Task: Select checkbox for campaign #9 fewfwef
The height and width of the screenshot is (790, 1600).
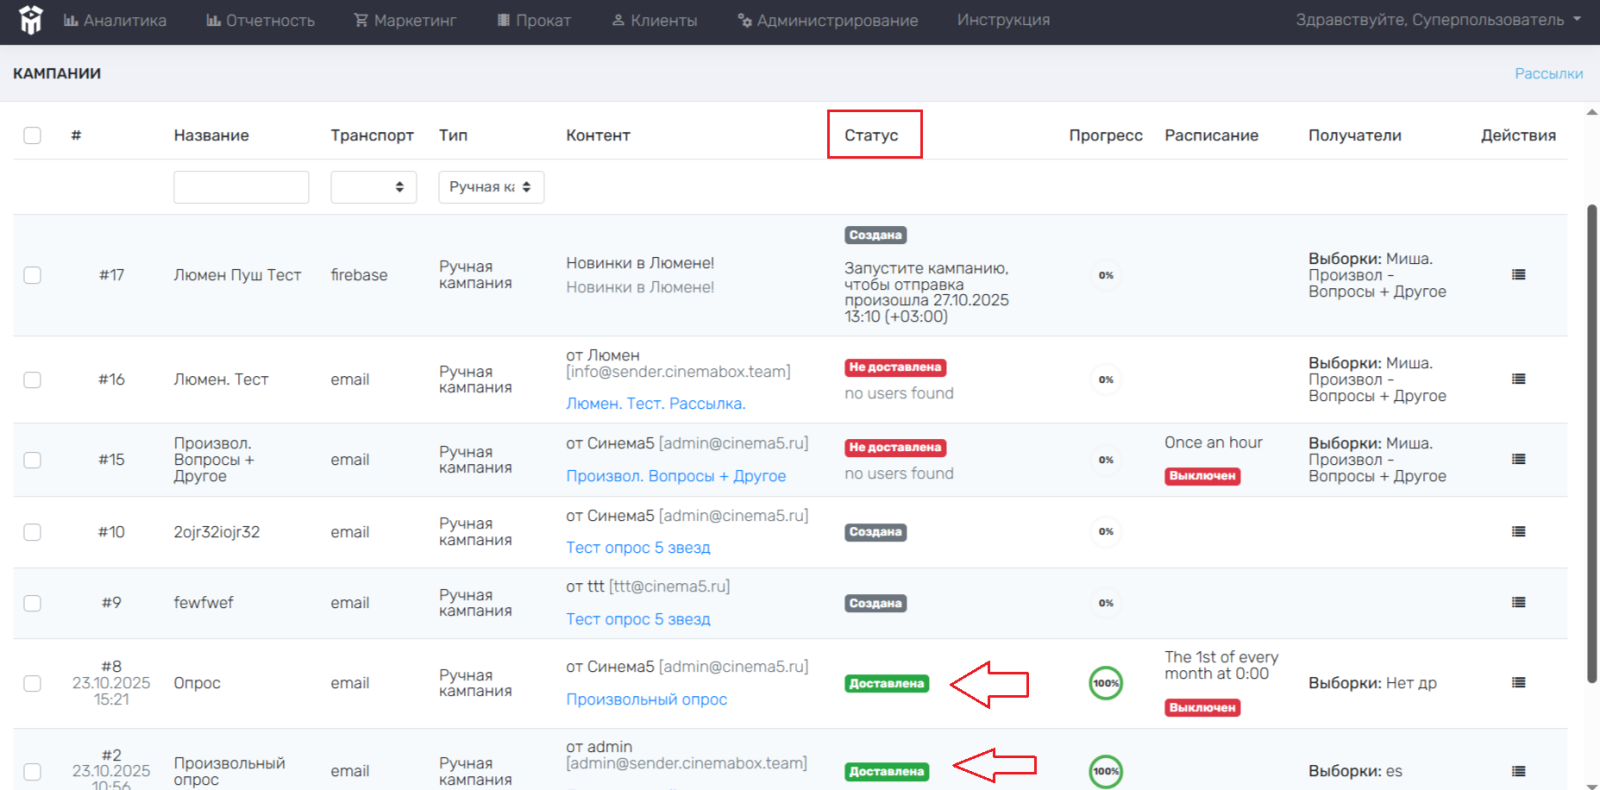Action: click(x=32, y=603)
